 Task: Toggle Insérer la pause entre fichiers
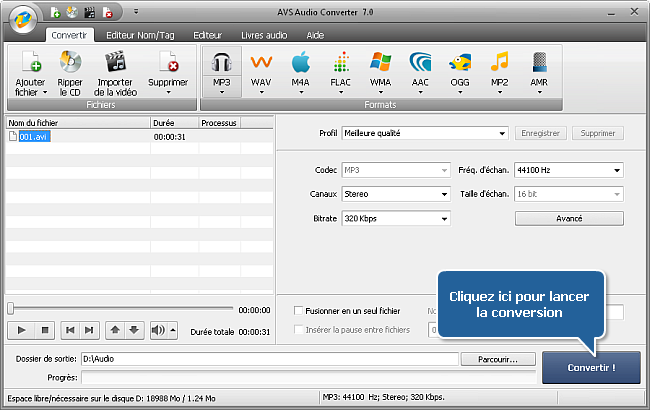click(298, 330)
